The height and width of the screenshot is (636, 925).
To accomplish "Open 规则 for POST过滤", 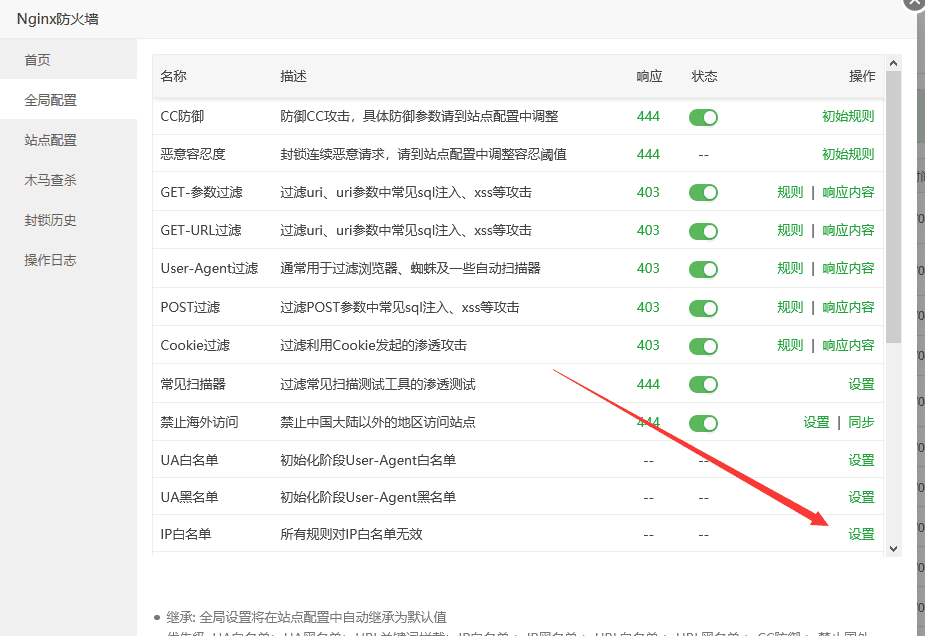I will pos(790,307).
